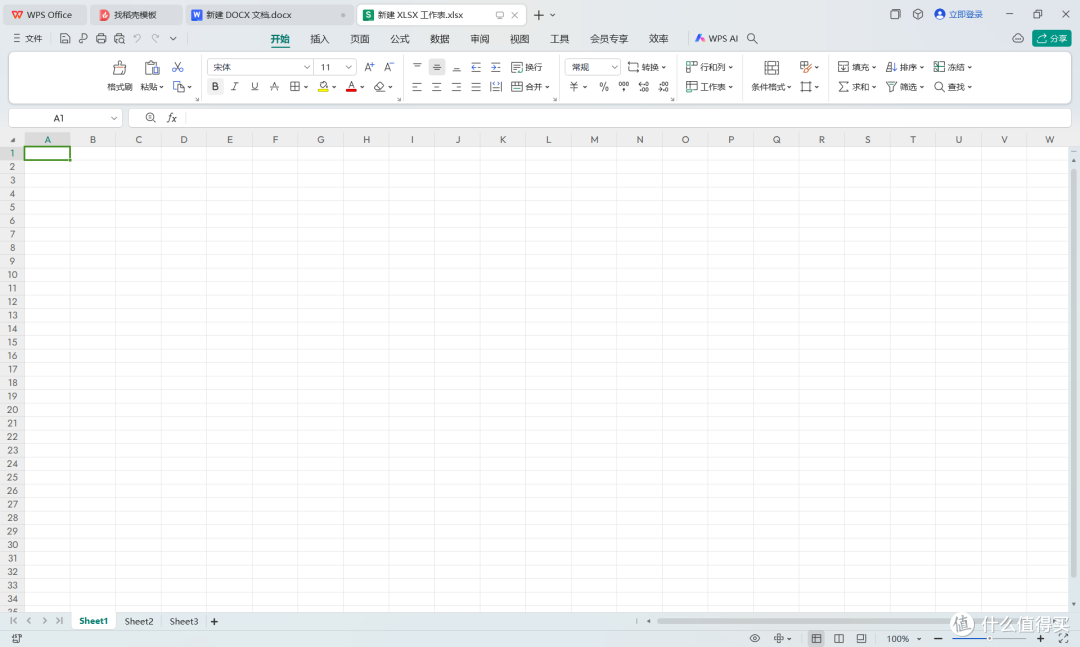
Task: Click the decrease decimal places icon
Action: point(663,87)
